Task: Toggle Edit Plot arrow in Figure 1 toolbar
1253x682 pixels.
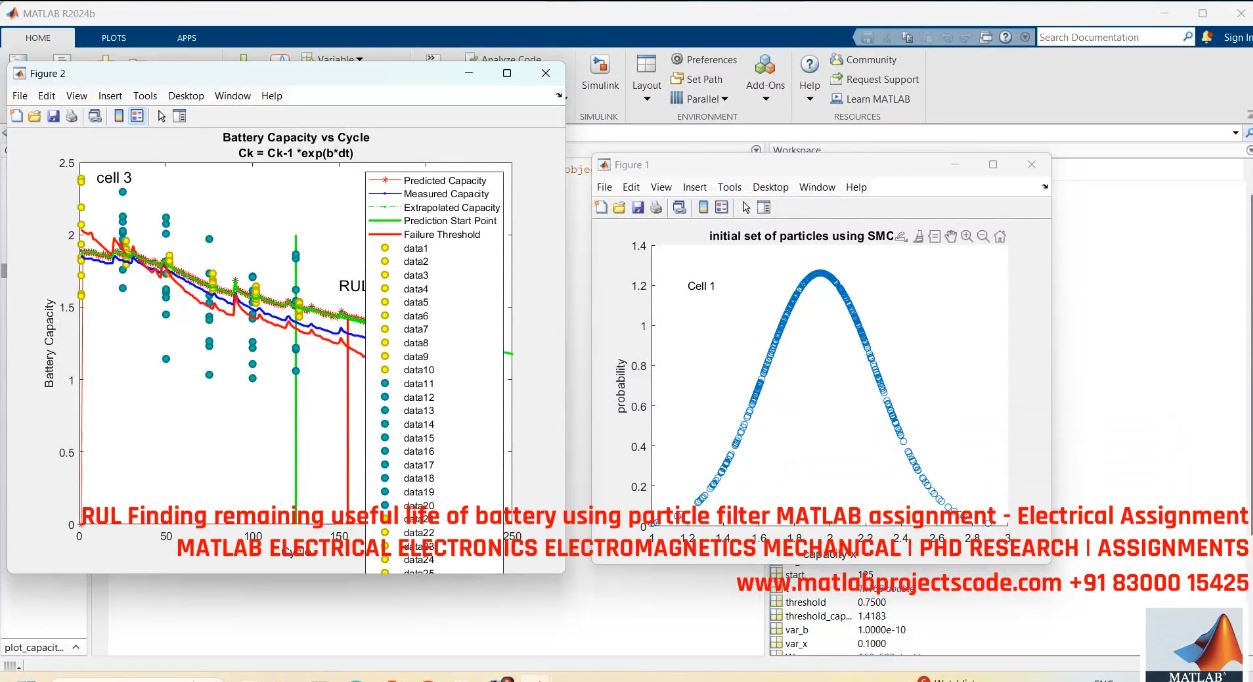Action: click(746, 207)
